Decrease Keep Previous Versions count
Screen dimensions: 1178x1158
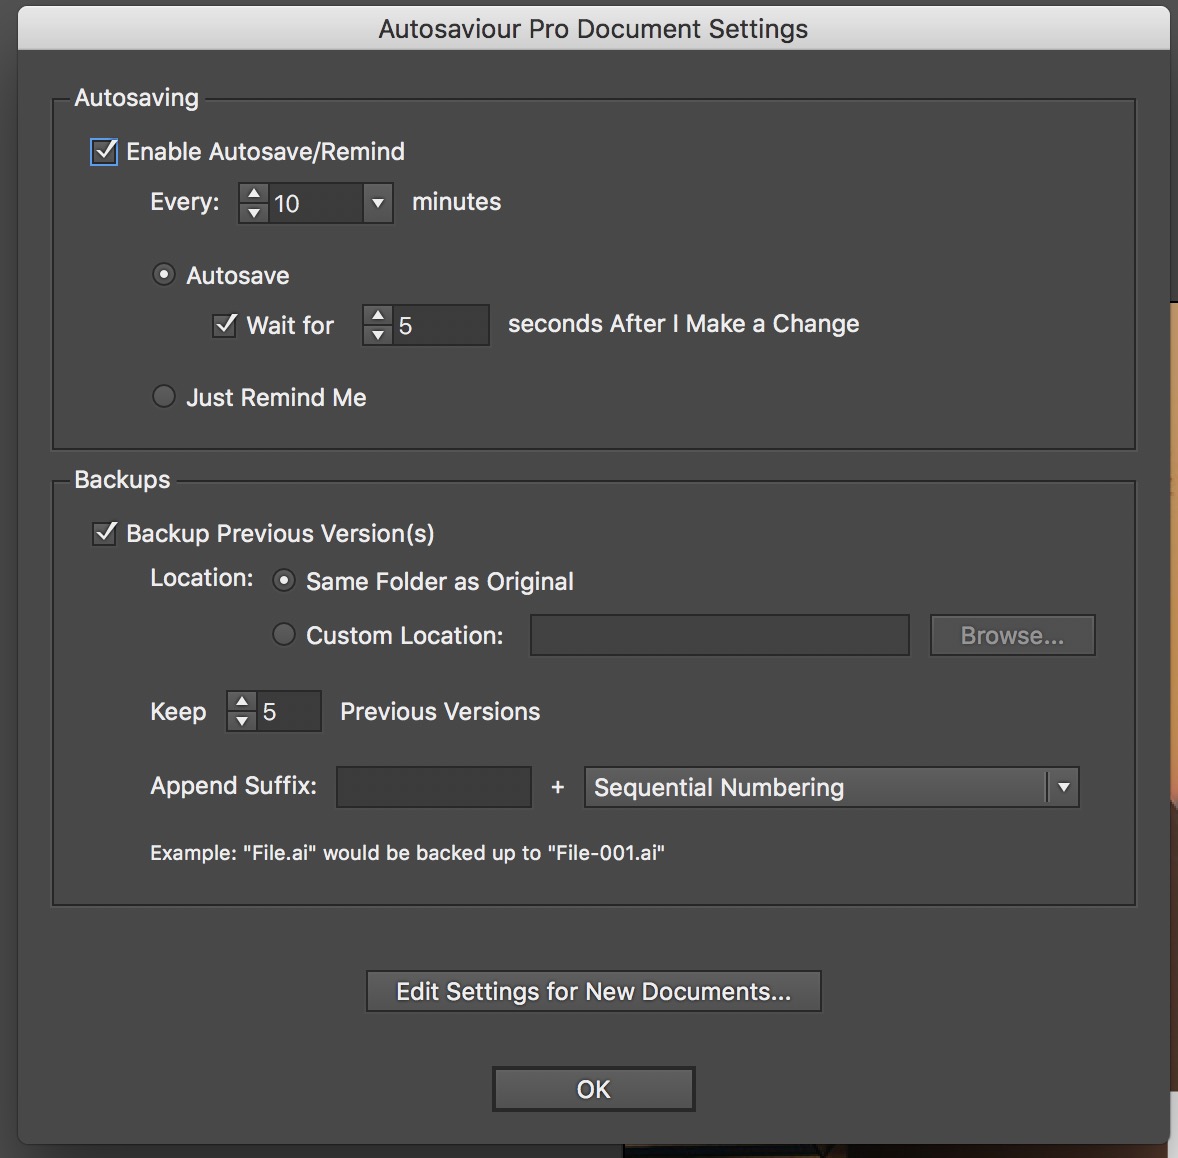click(x=241, y=721)
